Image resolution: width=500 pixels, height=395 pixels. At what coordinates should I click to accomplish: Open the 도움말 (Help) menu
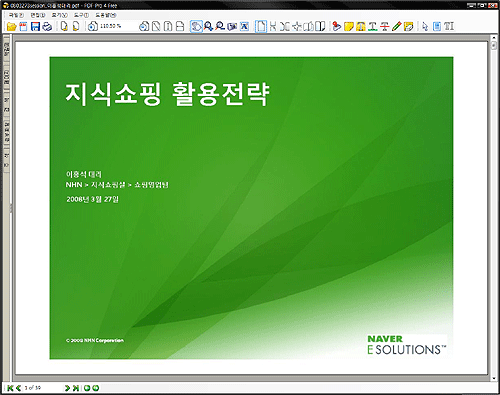click(x=106, y=15)
